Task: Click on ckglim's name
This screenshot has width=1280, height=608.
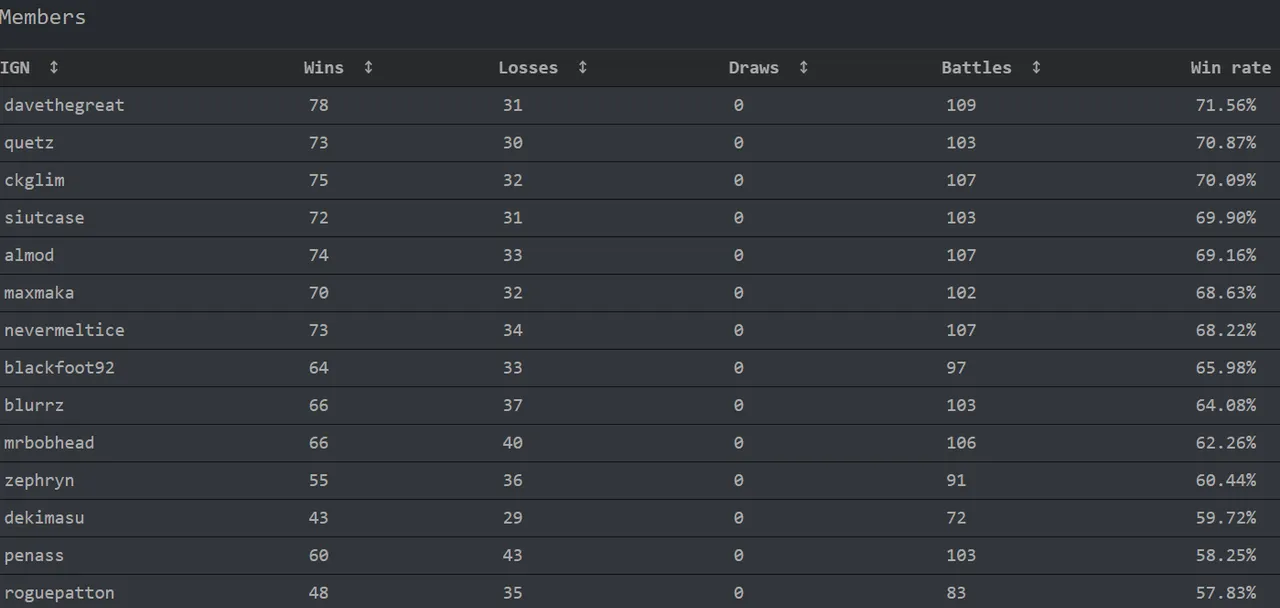Action: 34,180
